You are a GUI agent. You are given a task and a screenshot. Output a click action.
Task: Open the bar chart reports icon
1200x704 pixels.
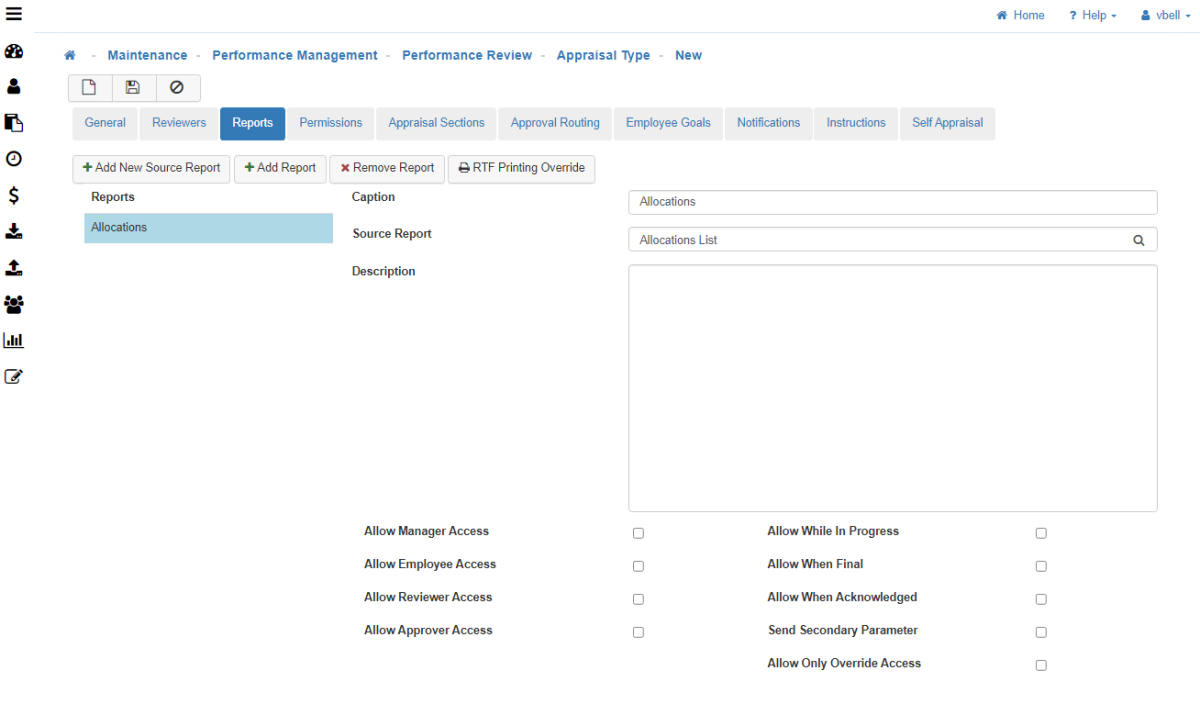[x=14, y=340]
